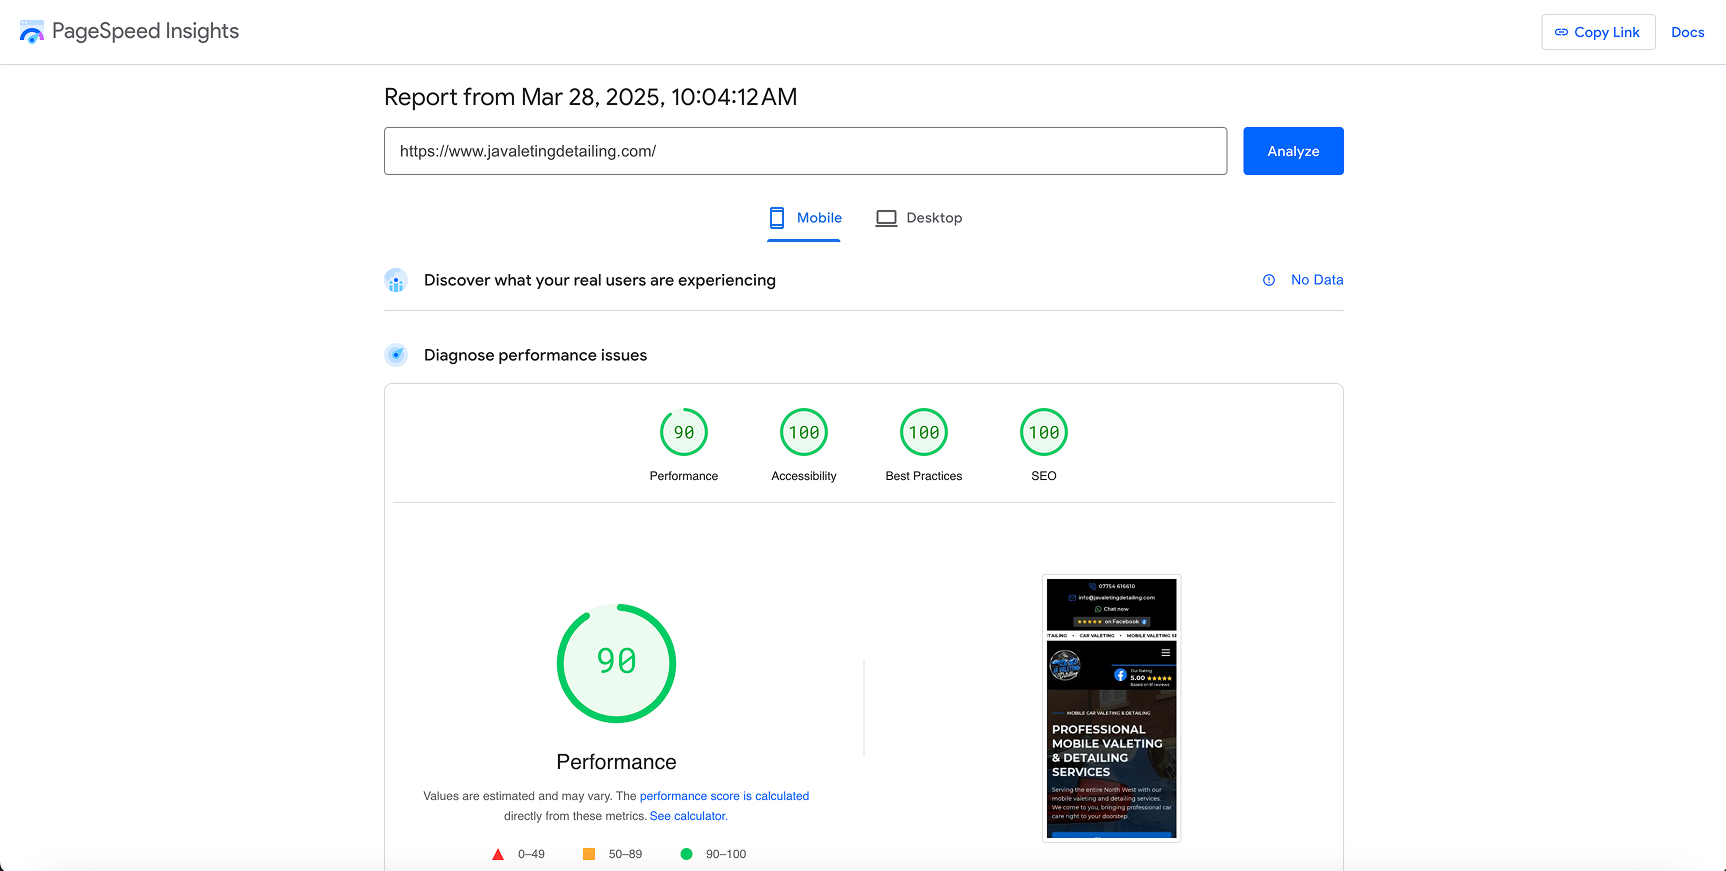This screenshot has height=871, width=1726.
Task: Select the SEO 100 score gauge
Action: (1043, 433)
